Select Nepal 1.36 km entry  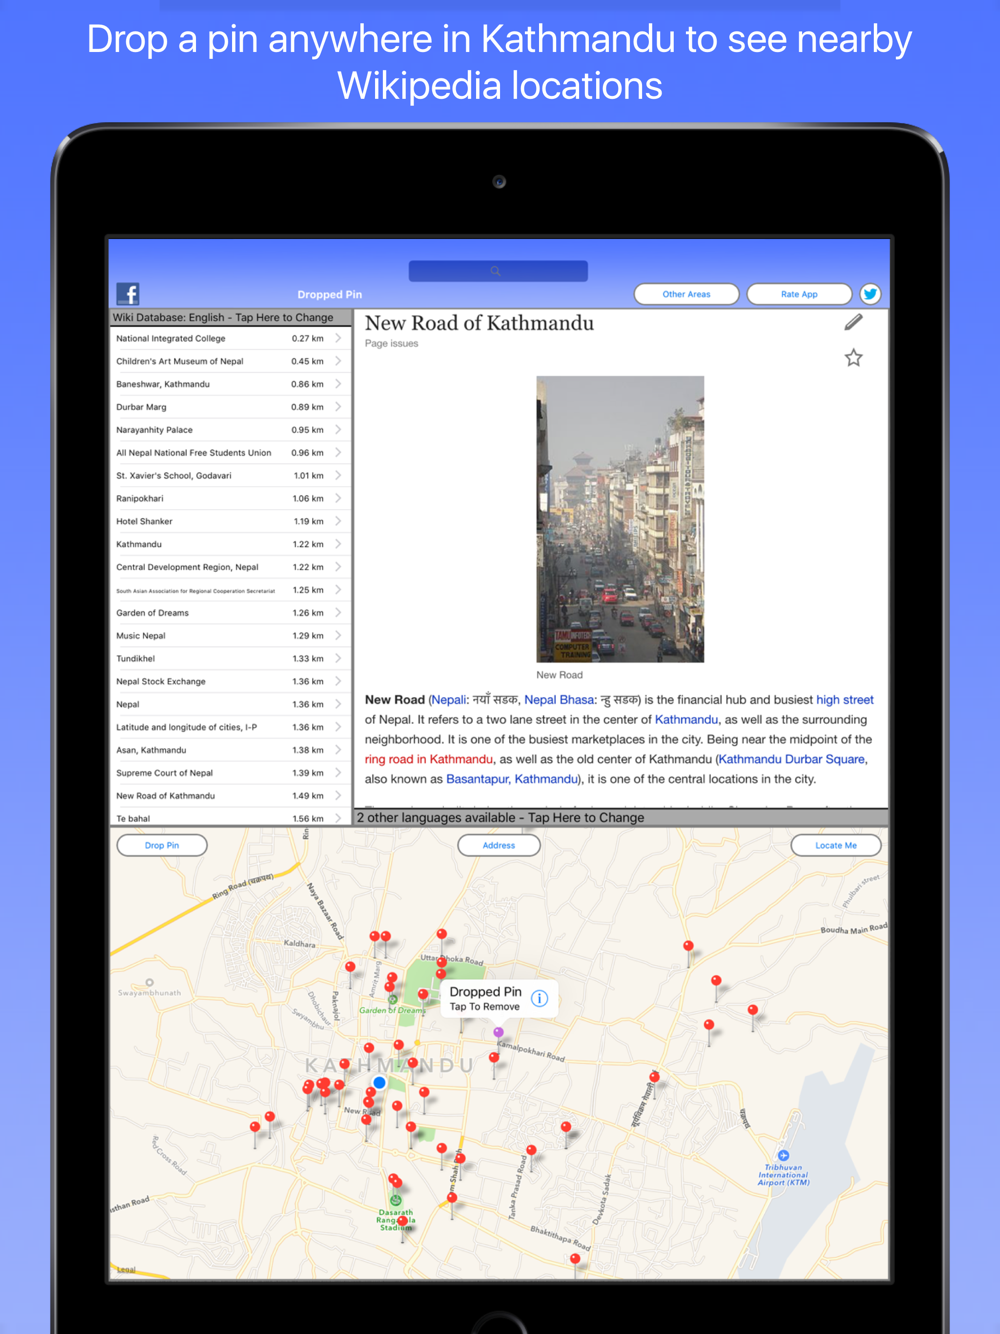pos(231,705)
